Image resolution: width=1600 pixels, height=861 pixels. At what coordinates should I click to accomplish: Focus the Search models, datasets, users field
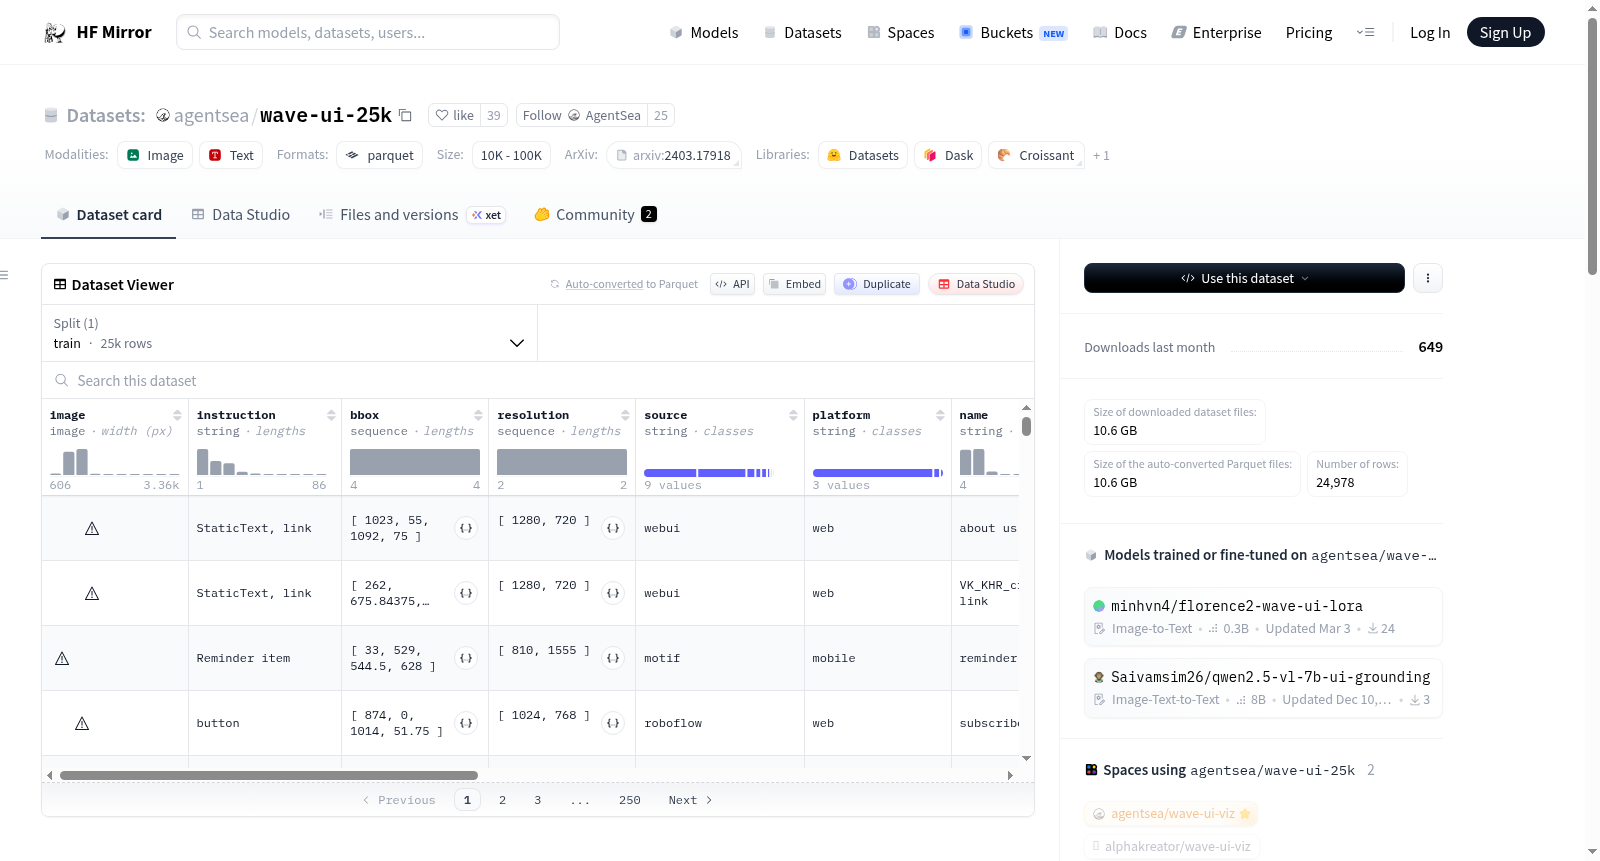(x=368, y=32)
